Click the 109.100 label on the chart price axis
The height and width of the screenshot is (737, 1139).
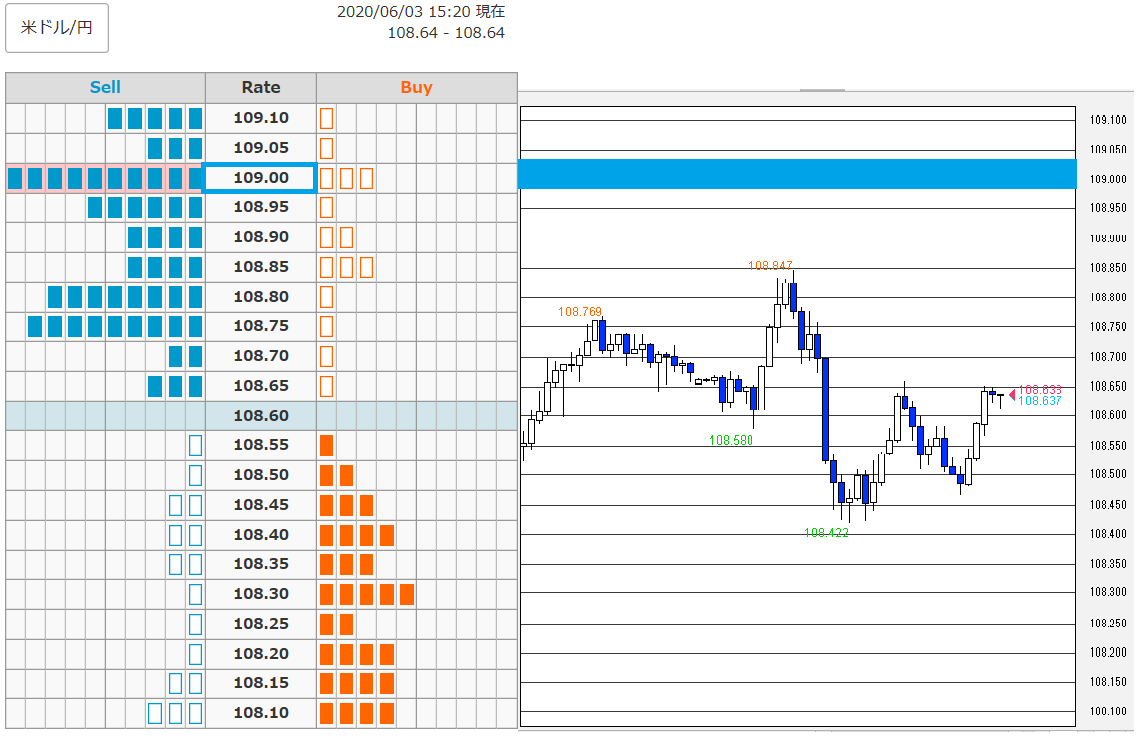1108,120
